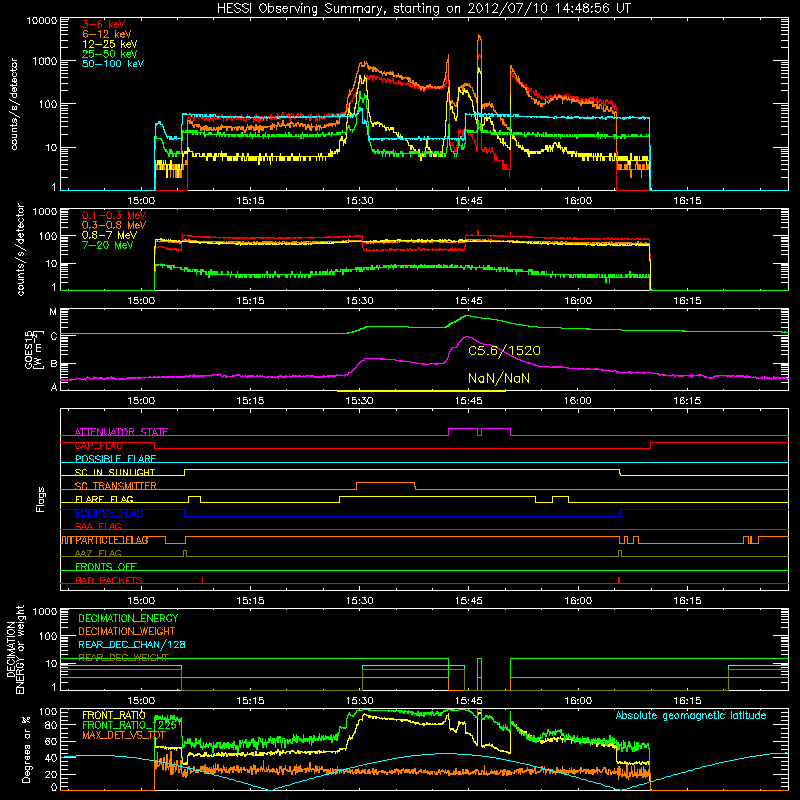800x800 pixels.
Task: Select the SC_TRANSMITTER flag label
Action: 116,486
